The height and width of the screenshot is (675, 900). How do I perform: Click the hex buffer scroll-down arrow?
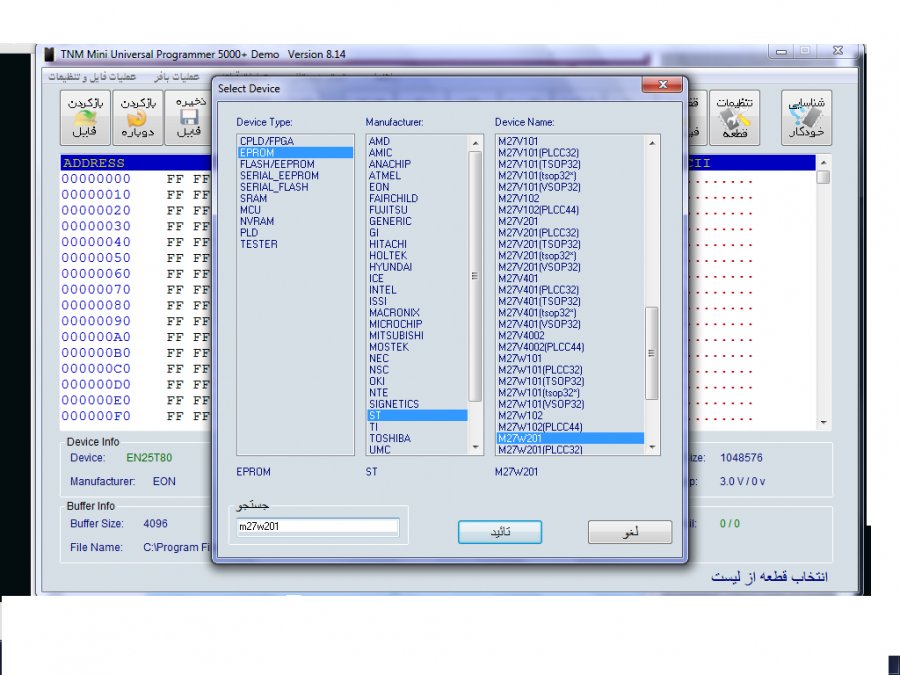[x=824, y=423]
